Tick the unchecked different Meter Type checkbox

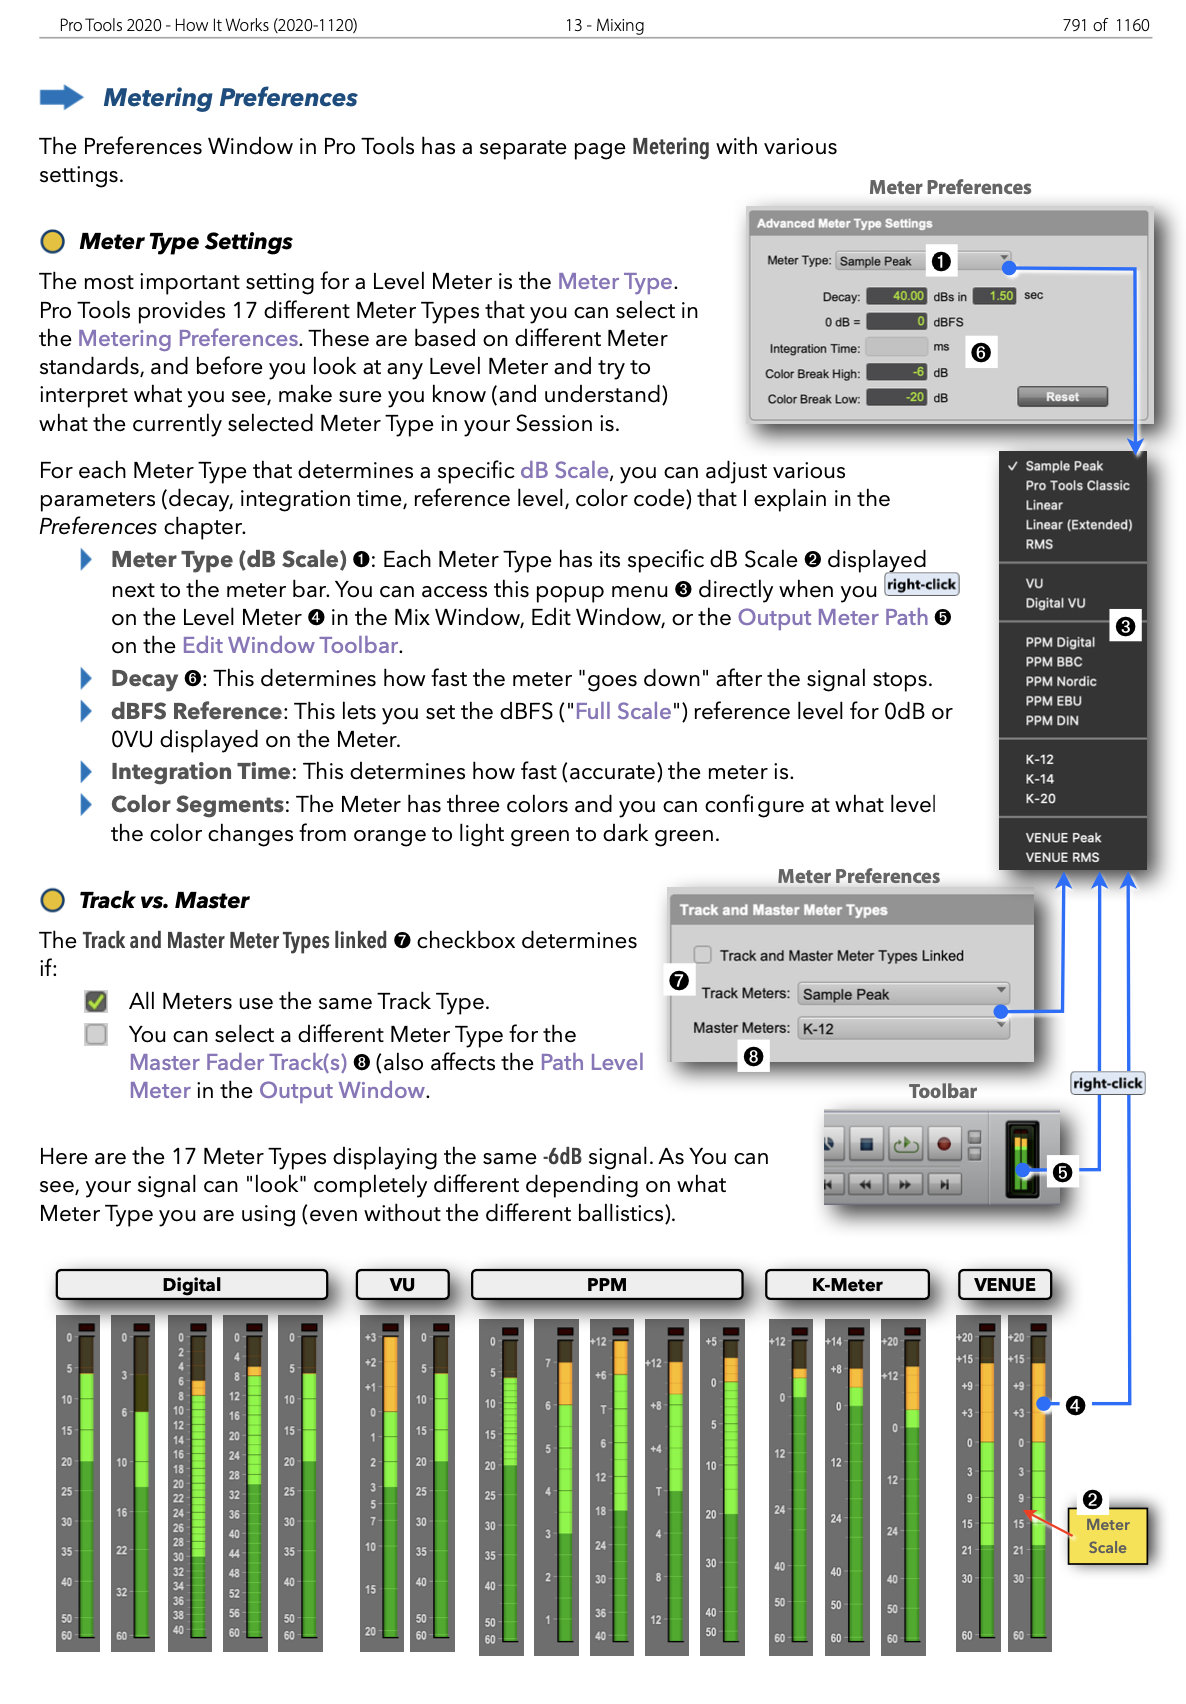[96, 1034]
